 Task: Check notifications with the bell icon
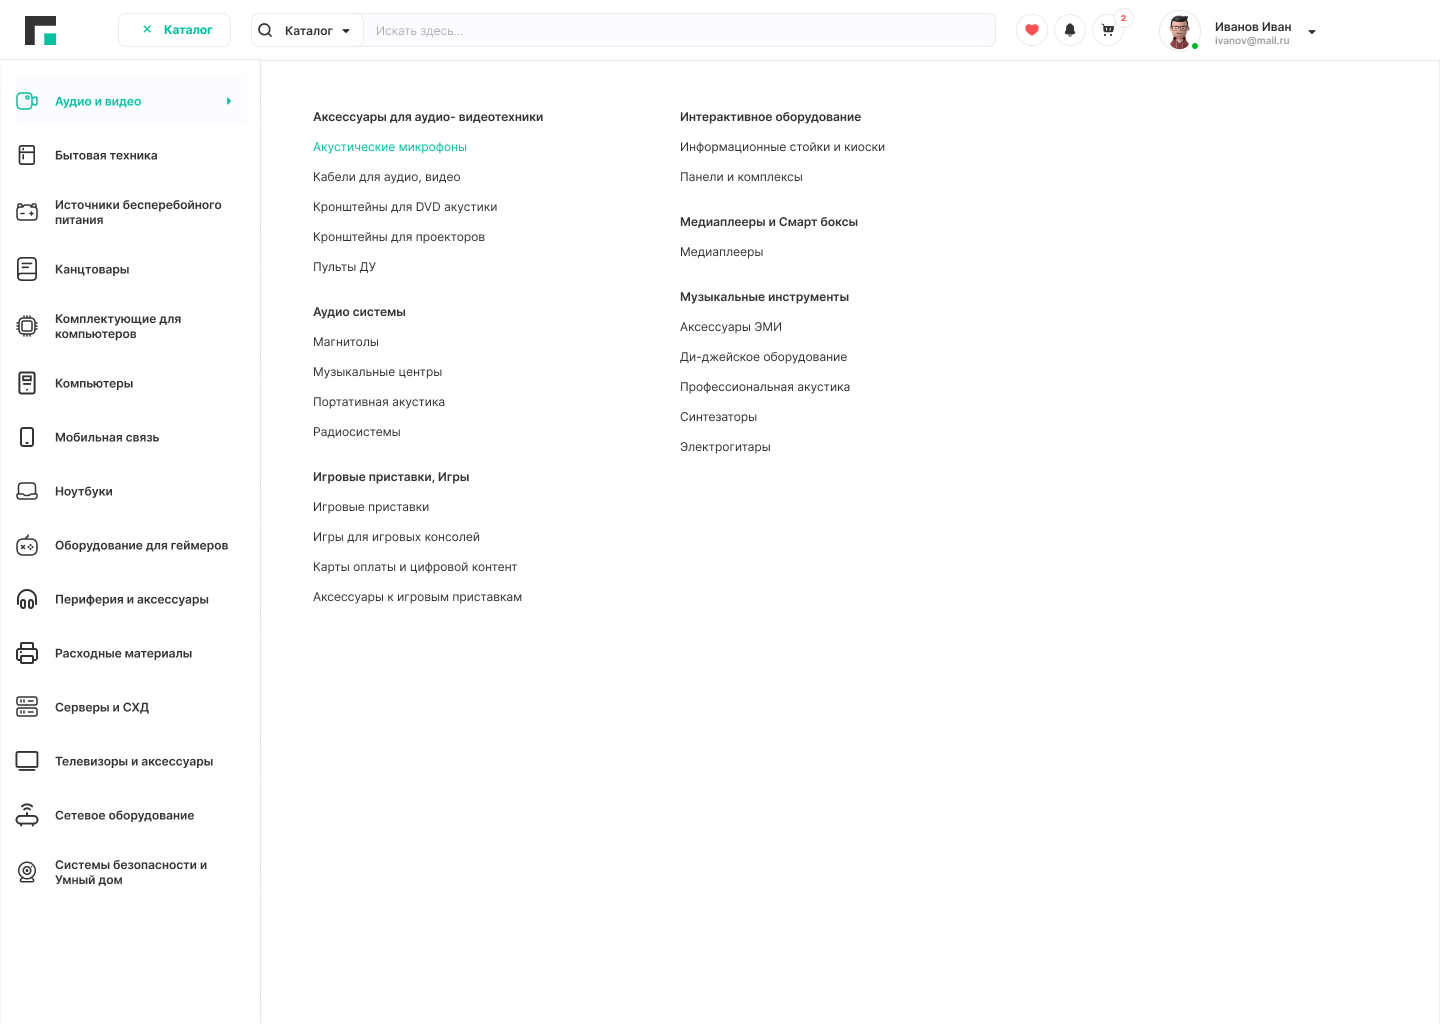tap(1069, 29)
